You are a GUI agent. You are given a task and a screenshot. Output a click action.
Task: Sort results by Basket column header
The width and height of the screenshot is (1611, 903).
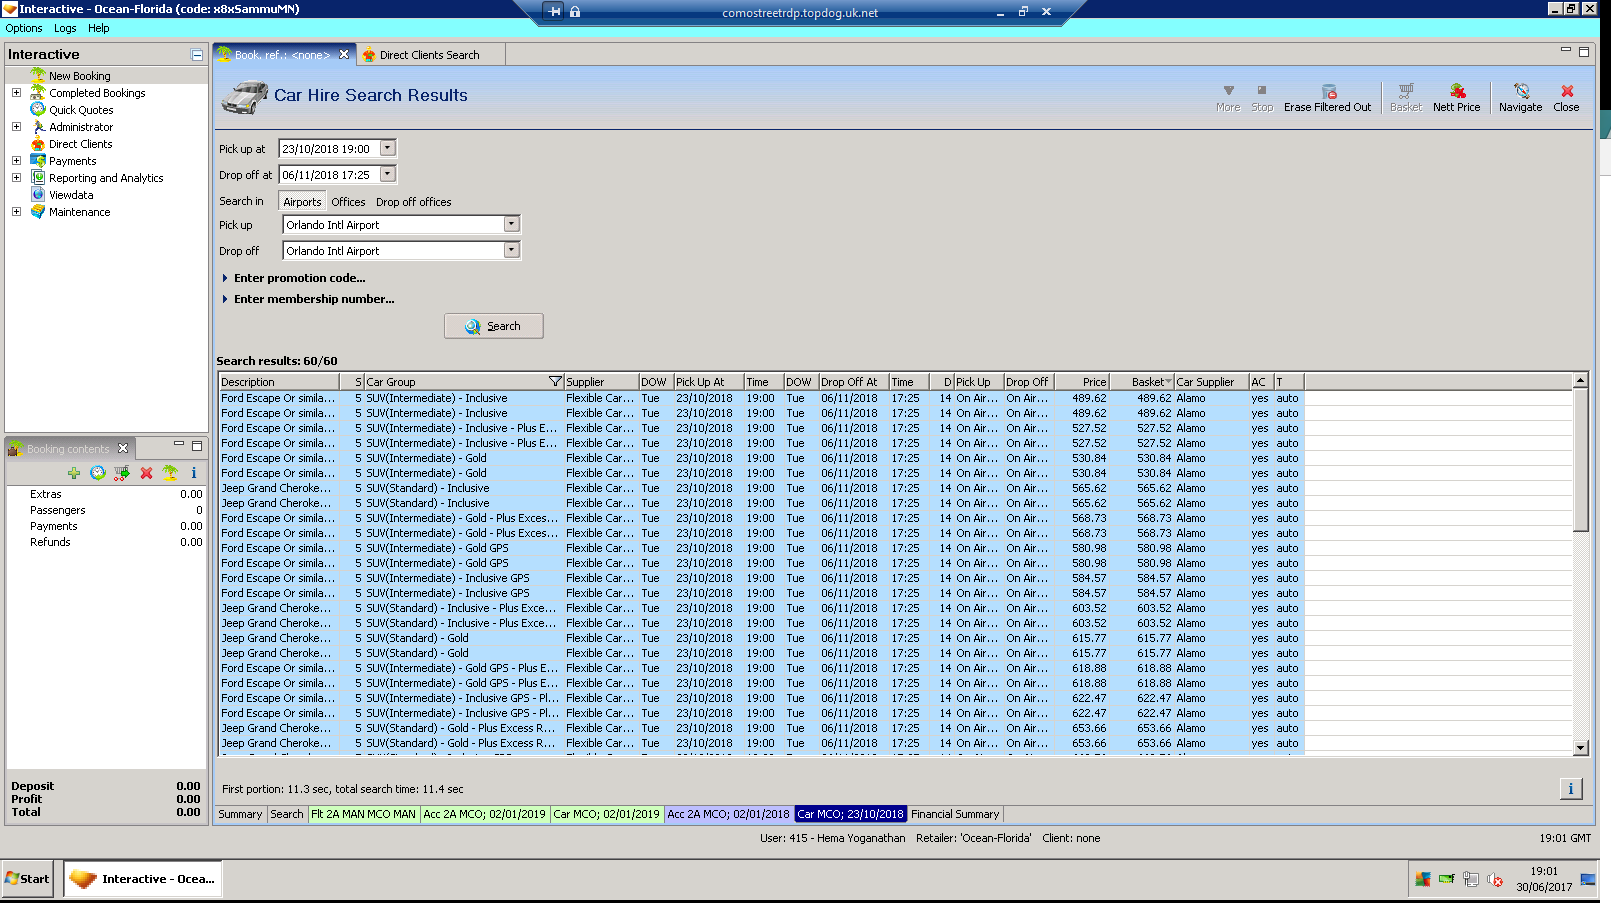tap(1142, 382)
